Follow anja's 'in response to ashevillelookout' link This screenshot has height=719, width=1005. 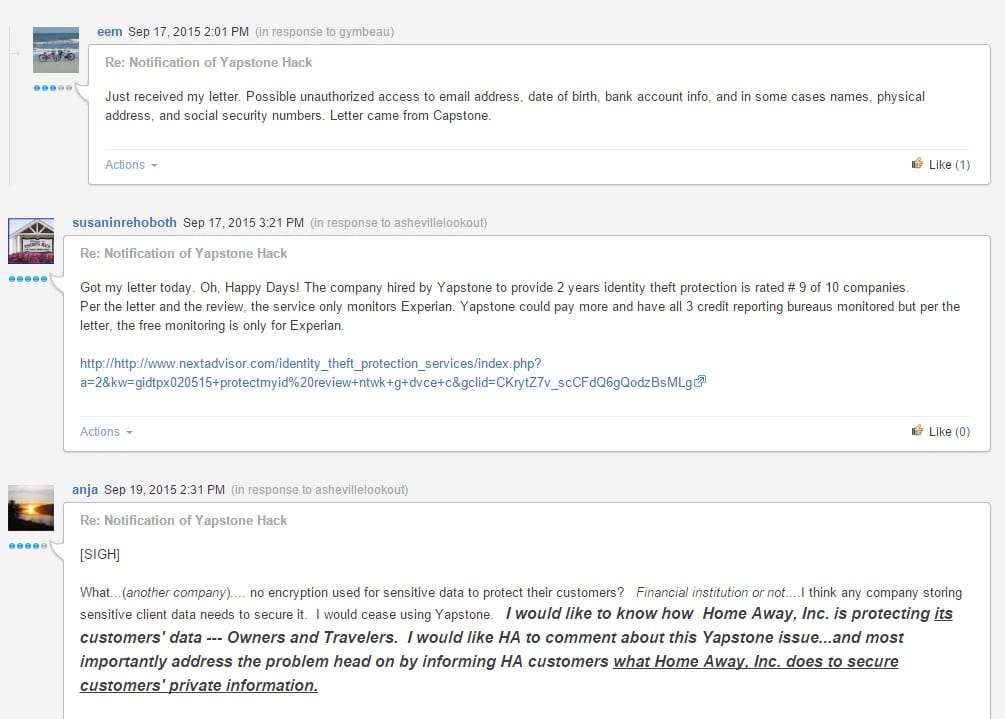[320, 490]
